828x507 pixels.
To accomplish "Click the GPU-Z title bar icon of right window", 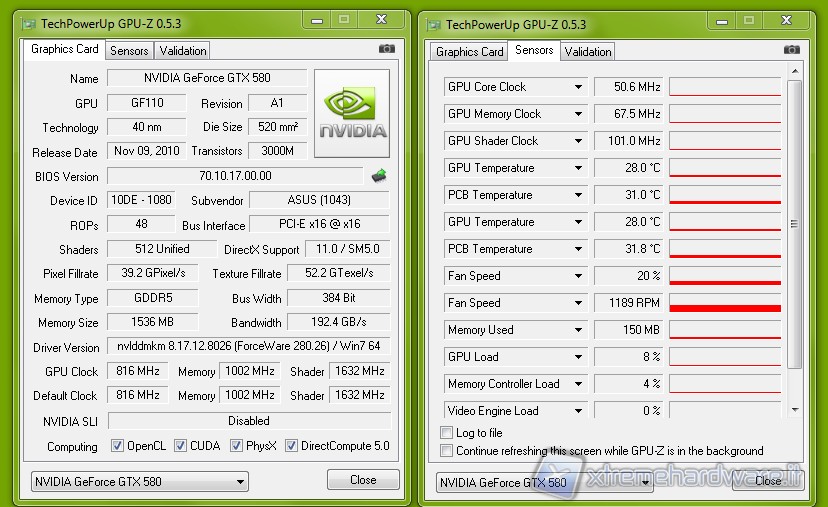I will click(x=432, y=24).
